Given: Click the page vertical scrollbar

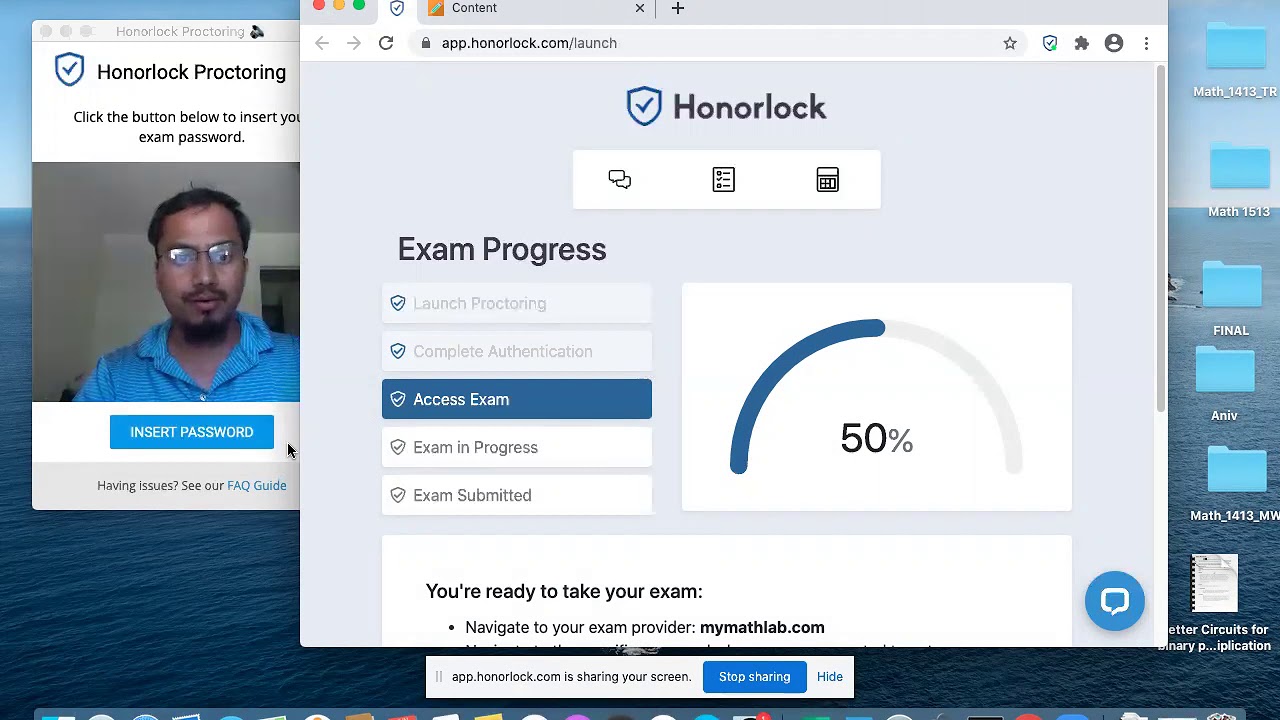Looking at the screenshot, I should tap(1160, 240).
